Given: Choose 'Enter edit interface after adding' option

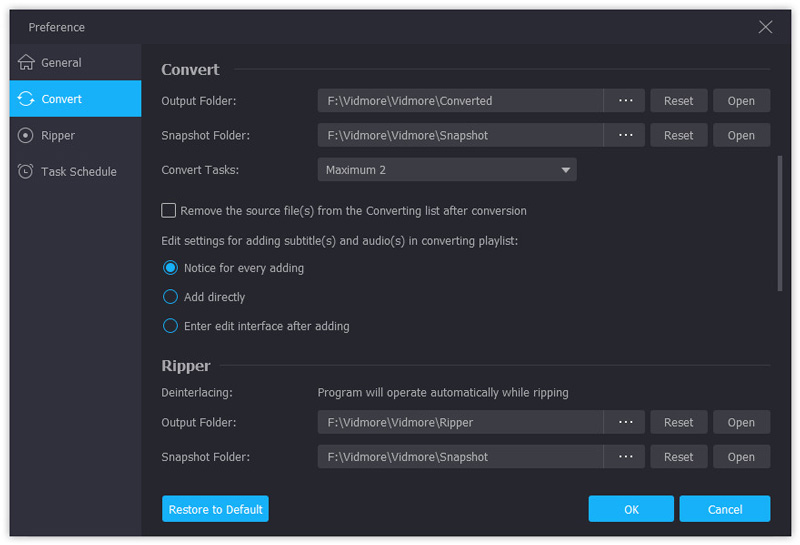Looking at the screenshot, I should point(170,326).
